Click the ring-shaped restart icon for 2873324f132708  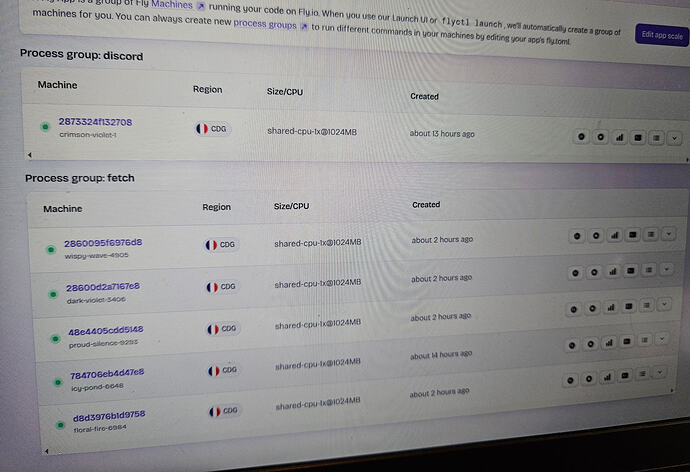600,137
